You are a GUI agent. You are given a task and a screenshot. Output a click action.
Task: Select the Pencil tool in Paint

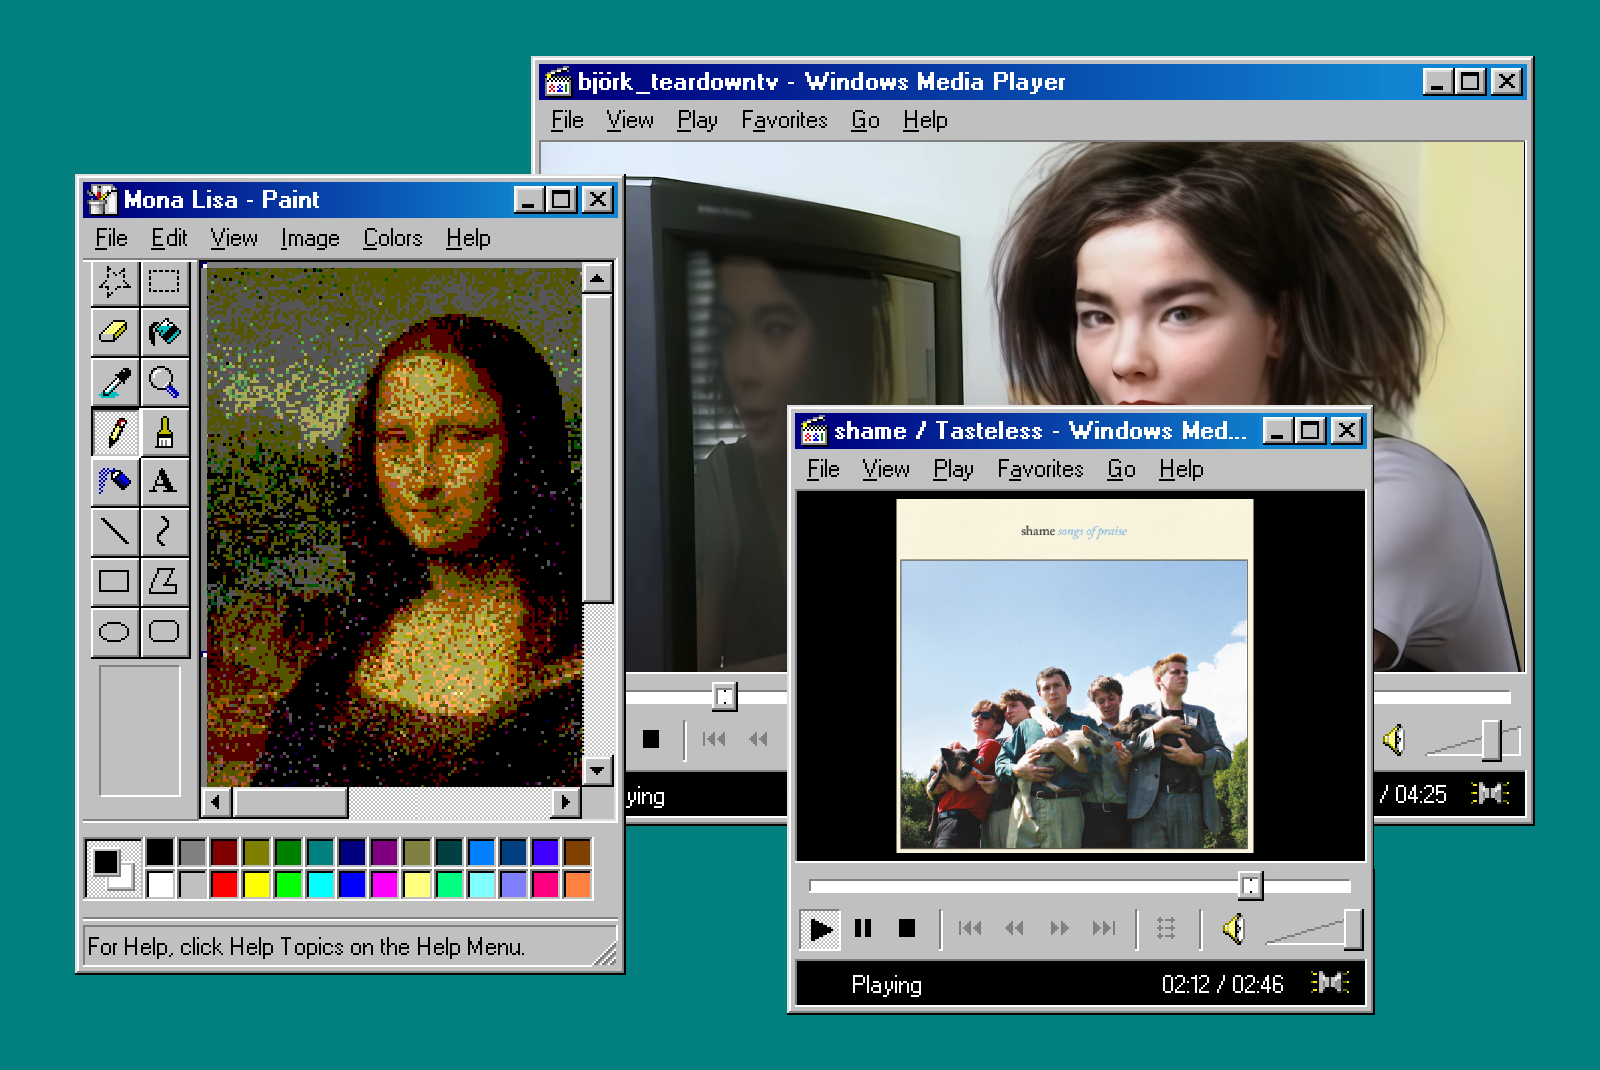pos(115,432)
